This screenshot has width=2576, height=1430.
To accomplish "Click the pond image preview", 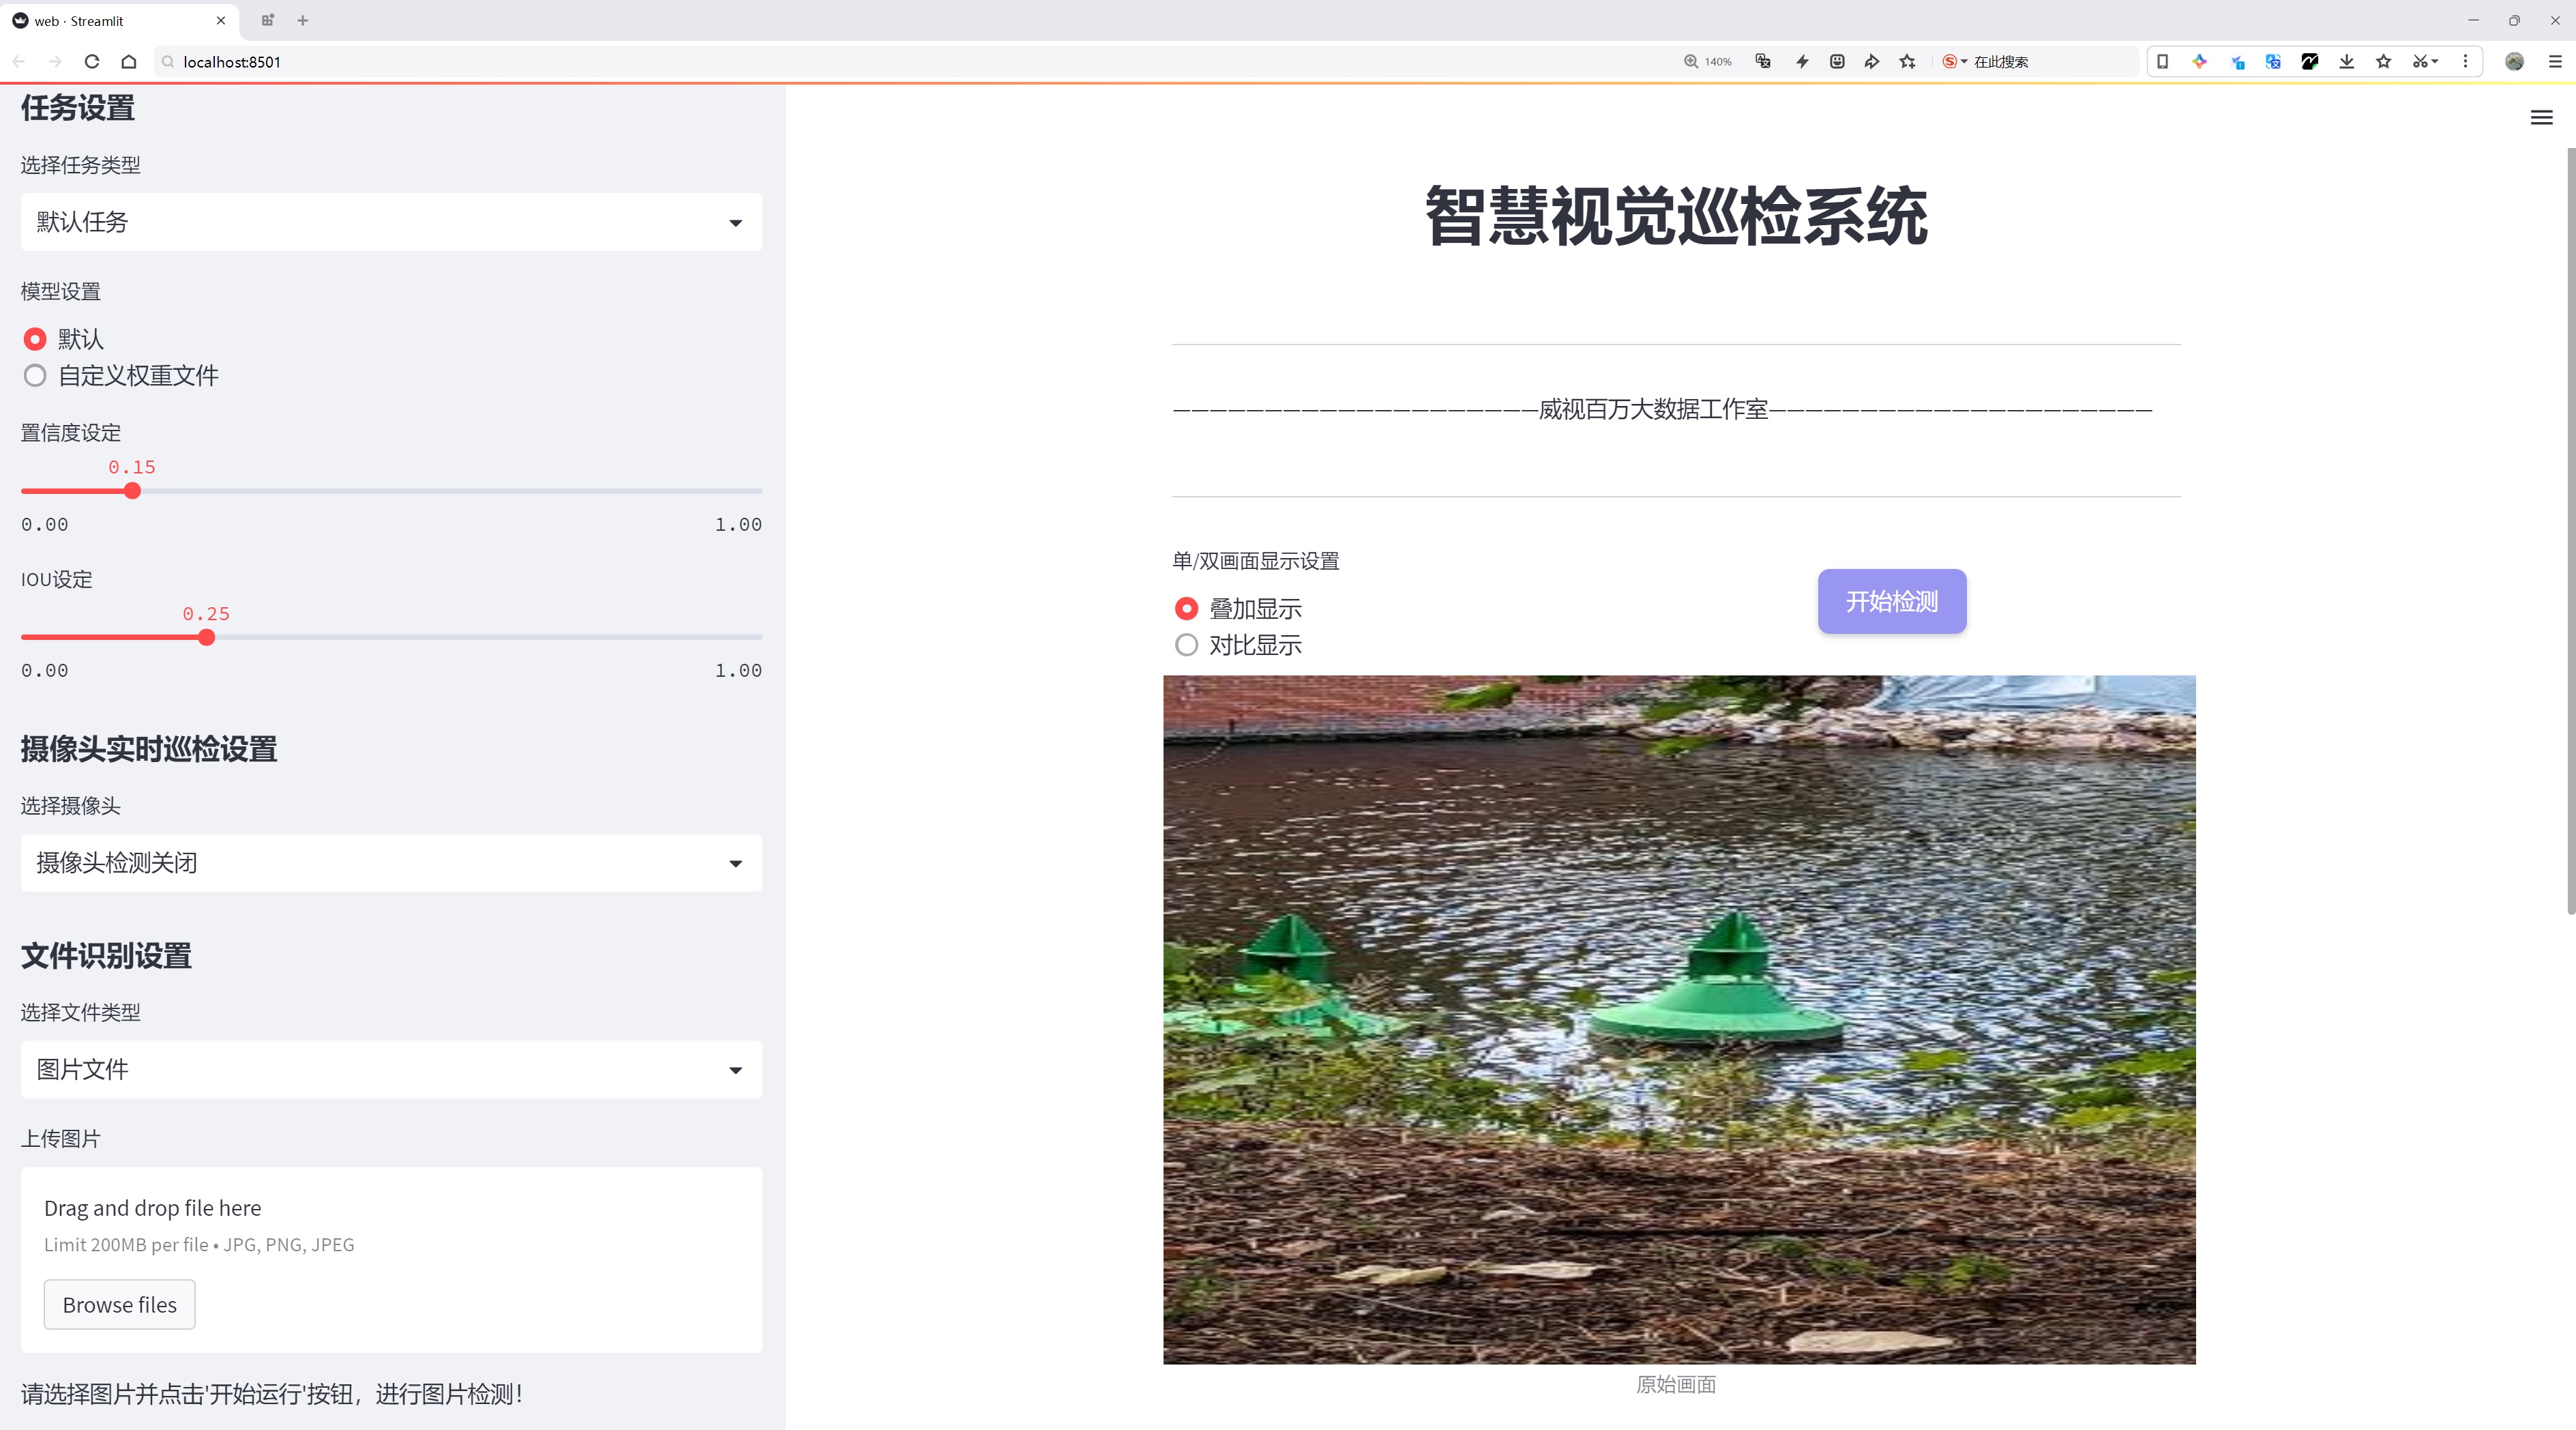I will pyautogui.click(x=1679, y=1020).
